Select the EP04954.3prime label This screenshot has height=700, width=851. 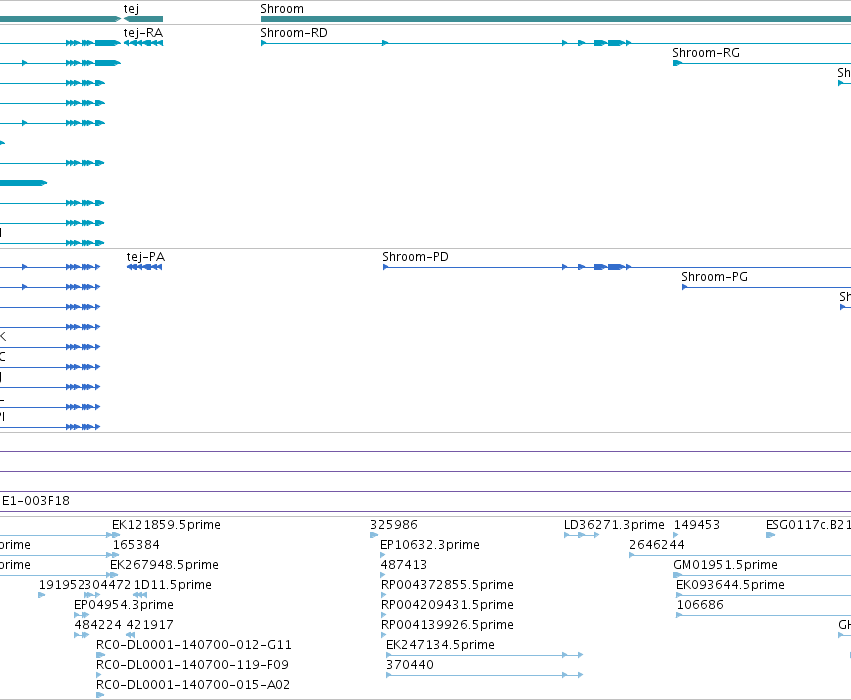[x=124, y=605]
